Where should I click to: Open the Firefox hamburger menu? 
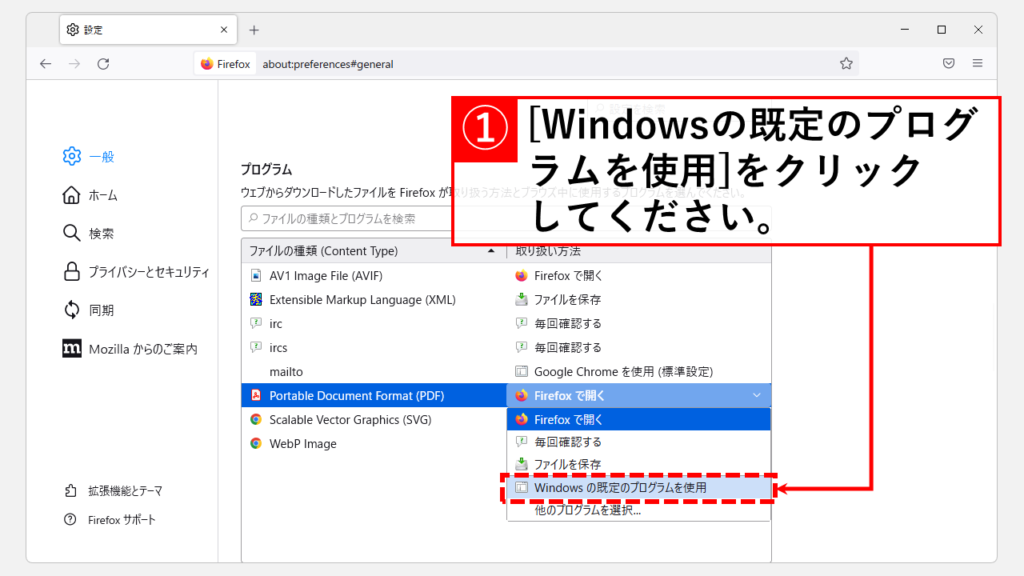977,63
